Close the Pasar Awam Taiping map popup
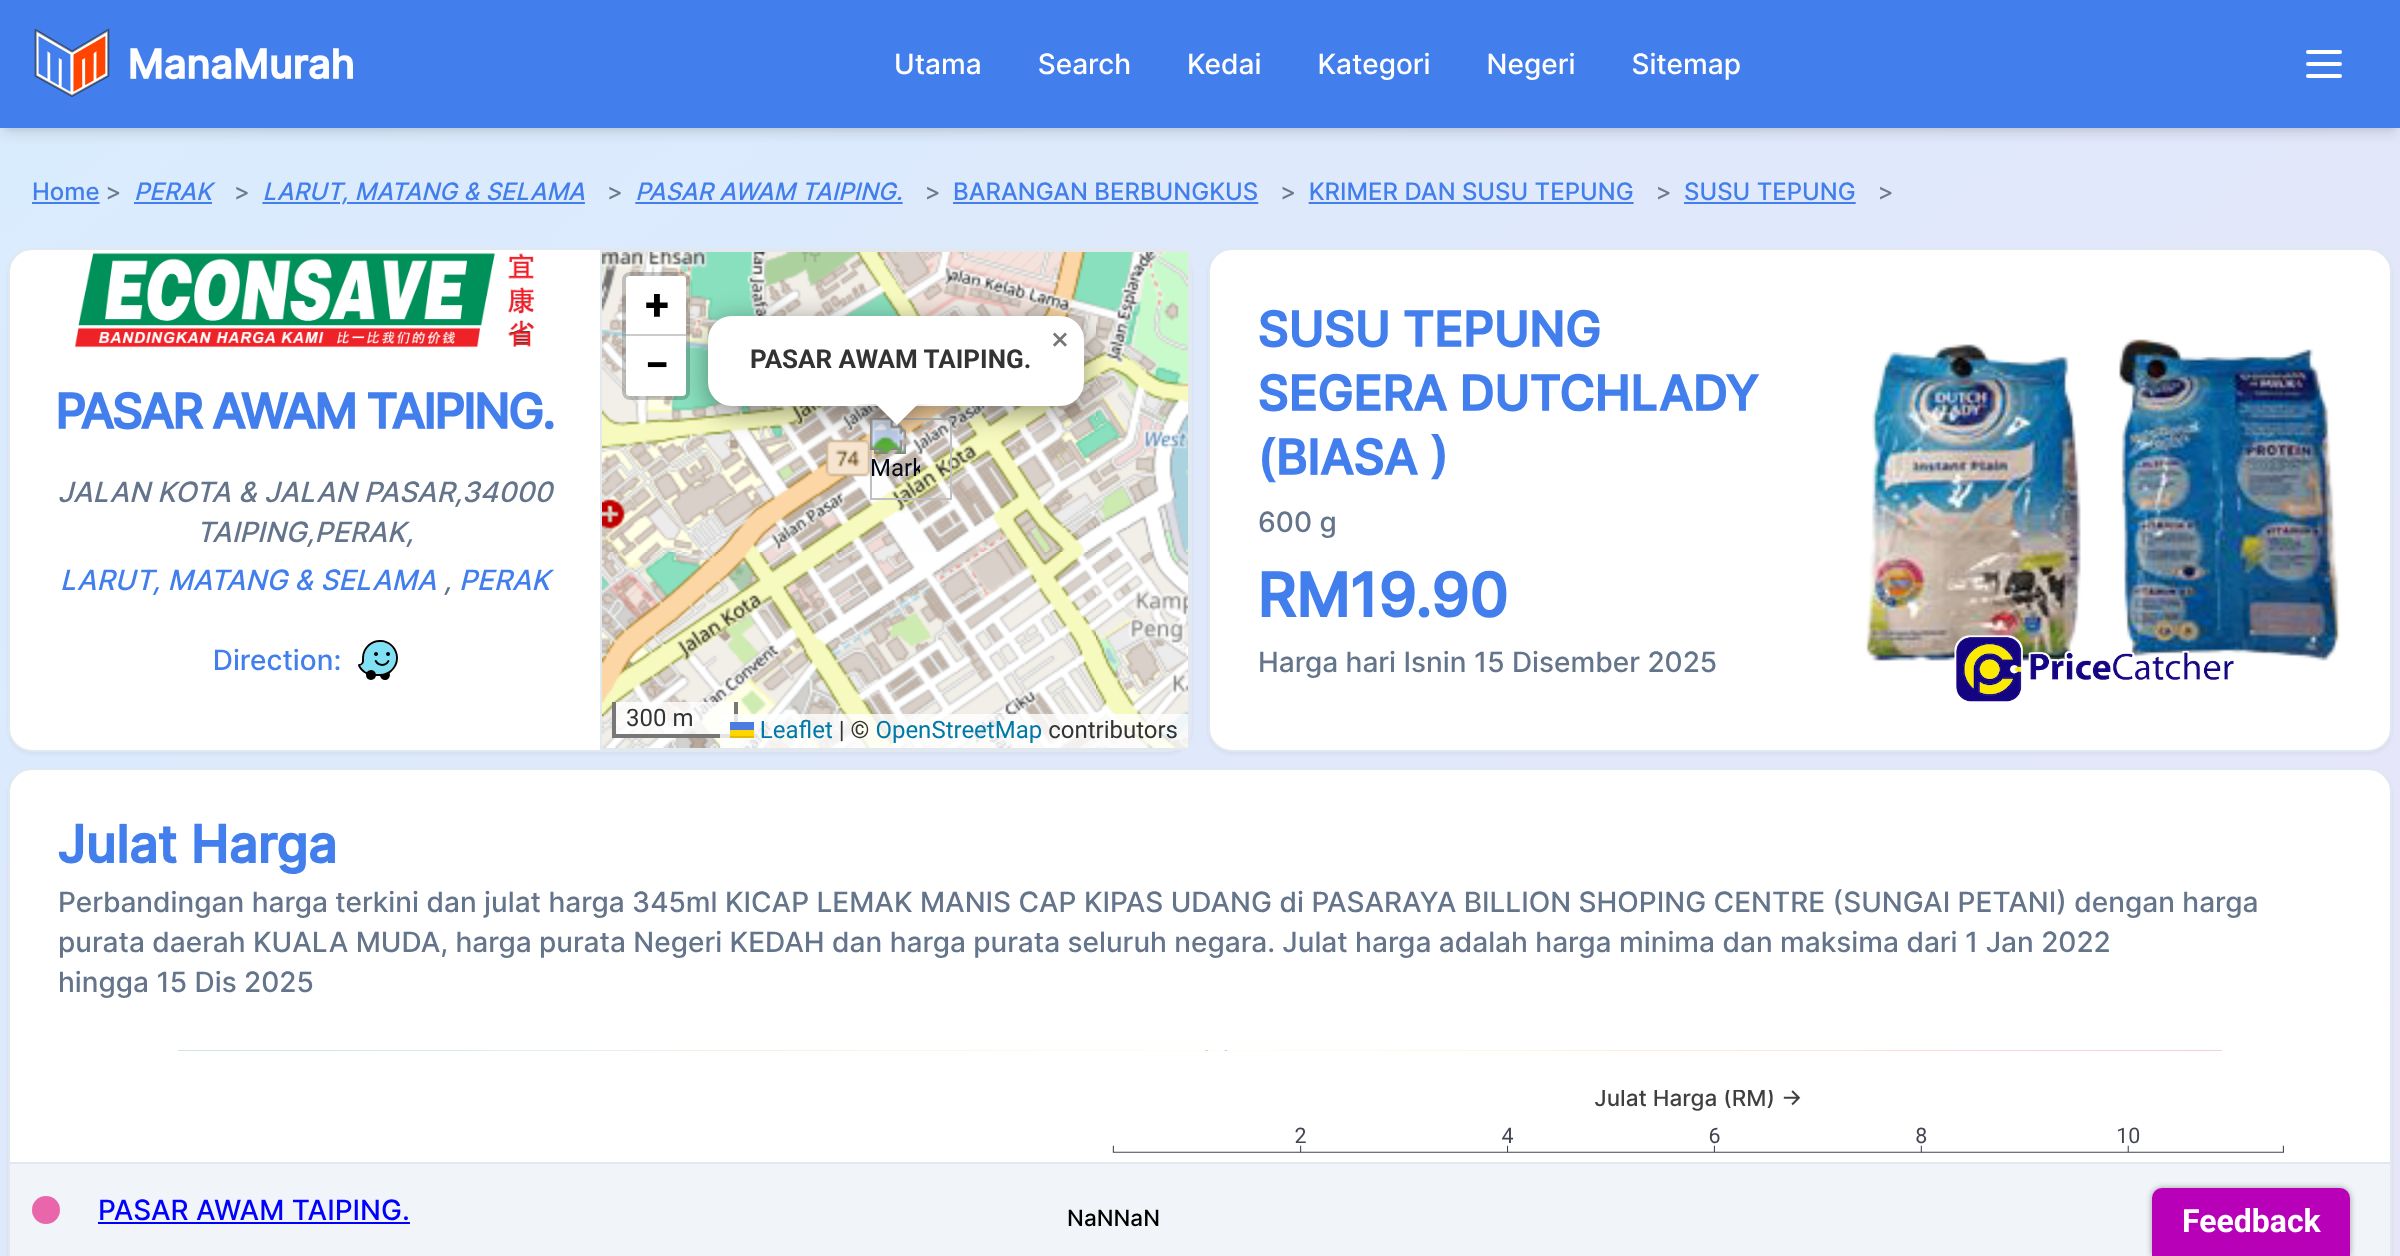The height and width of the screenshot is (1256, 2400). (1060, 340)
